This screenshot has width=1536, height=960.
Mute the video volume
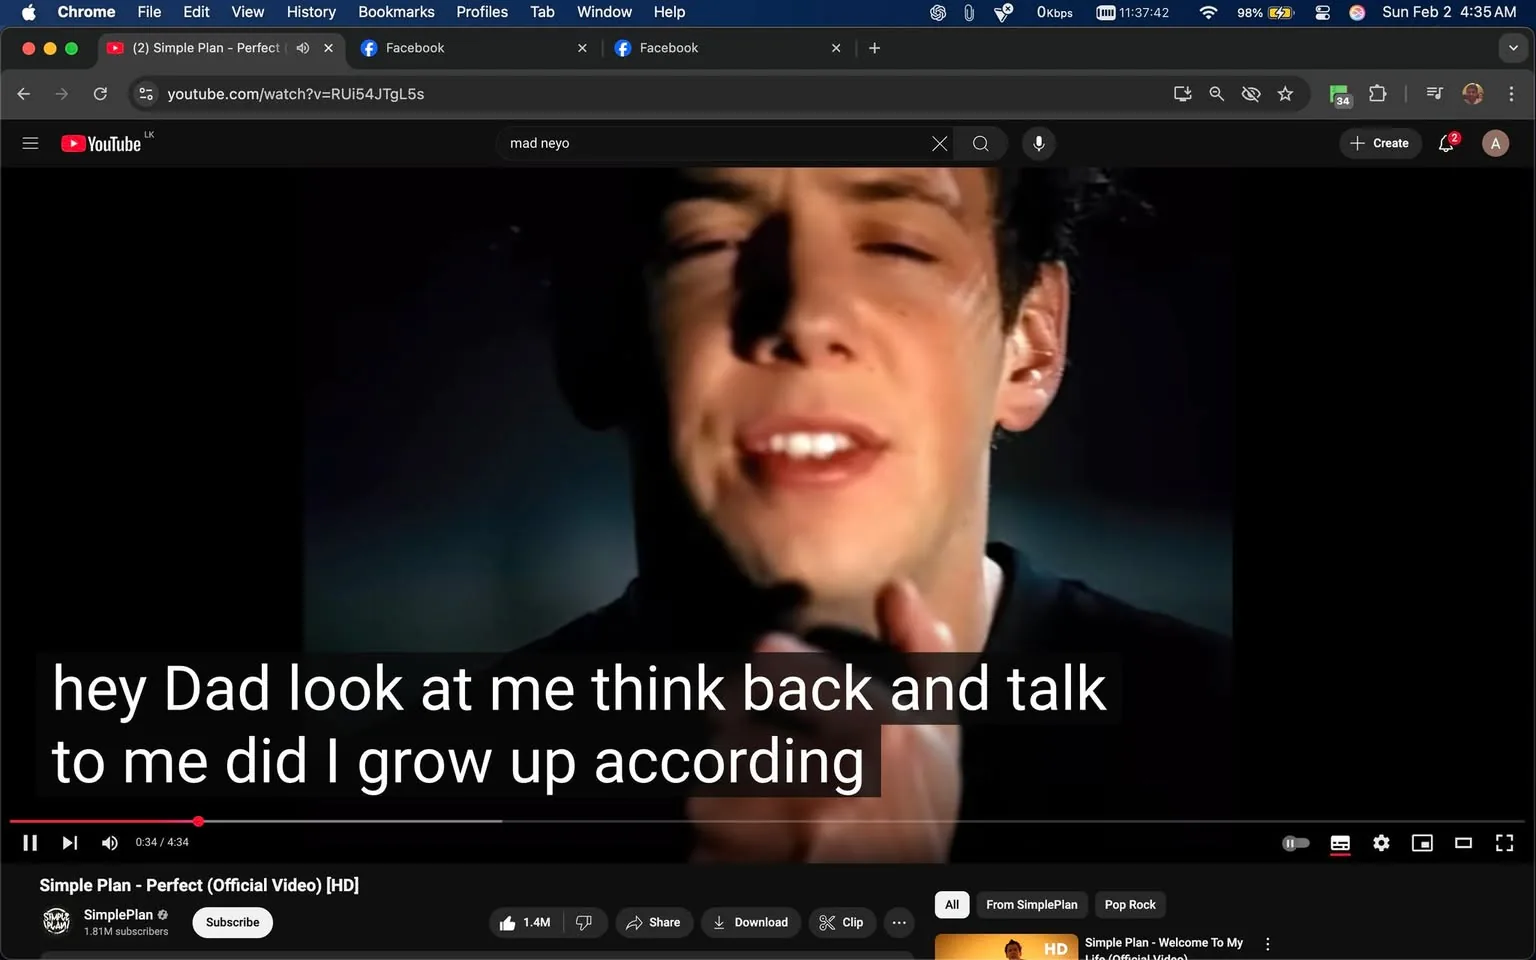click(109, 842)
